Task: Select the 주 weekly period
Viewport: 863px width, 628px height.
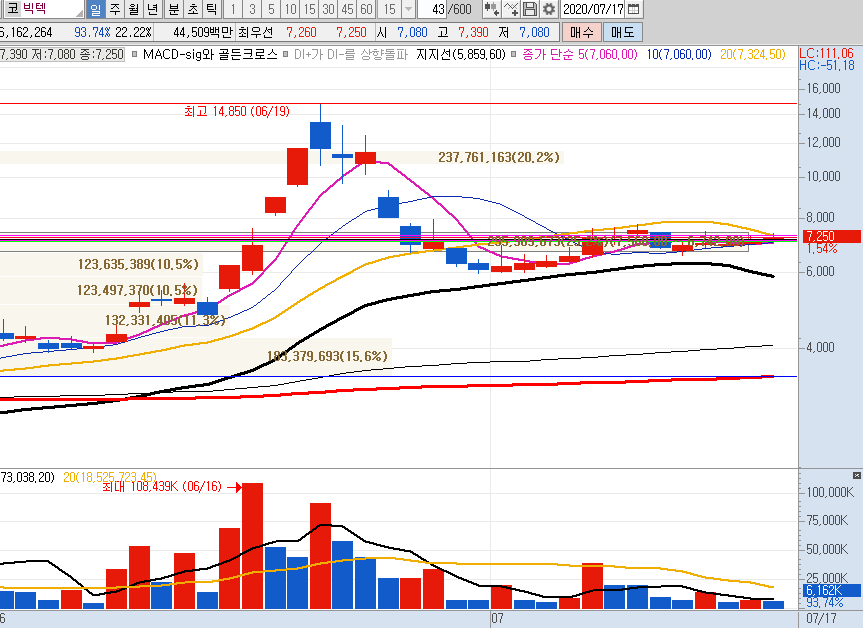Action: coord(114,9)
